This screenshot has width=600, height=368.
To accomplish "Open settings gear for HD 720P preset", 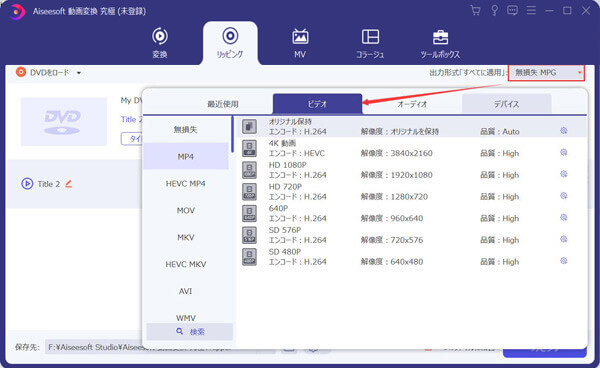I will [564, 196].
